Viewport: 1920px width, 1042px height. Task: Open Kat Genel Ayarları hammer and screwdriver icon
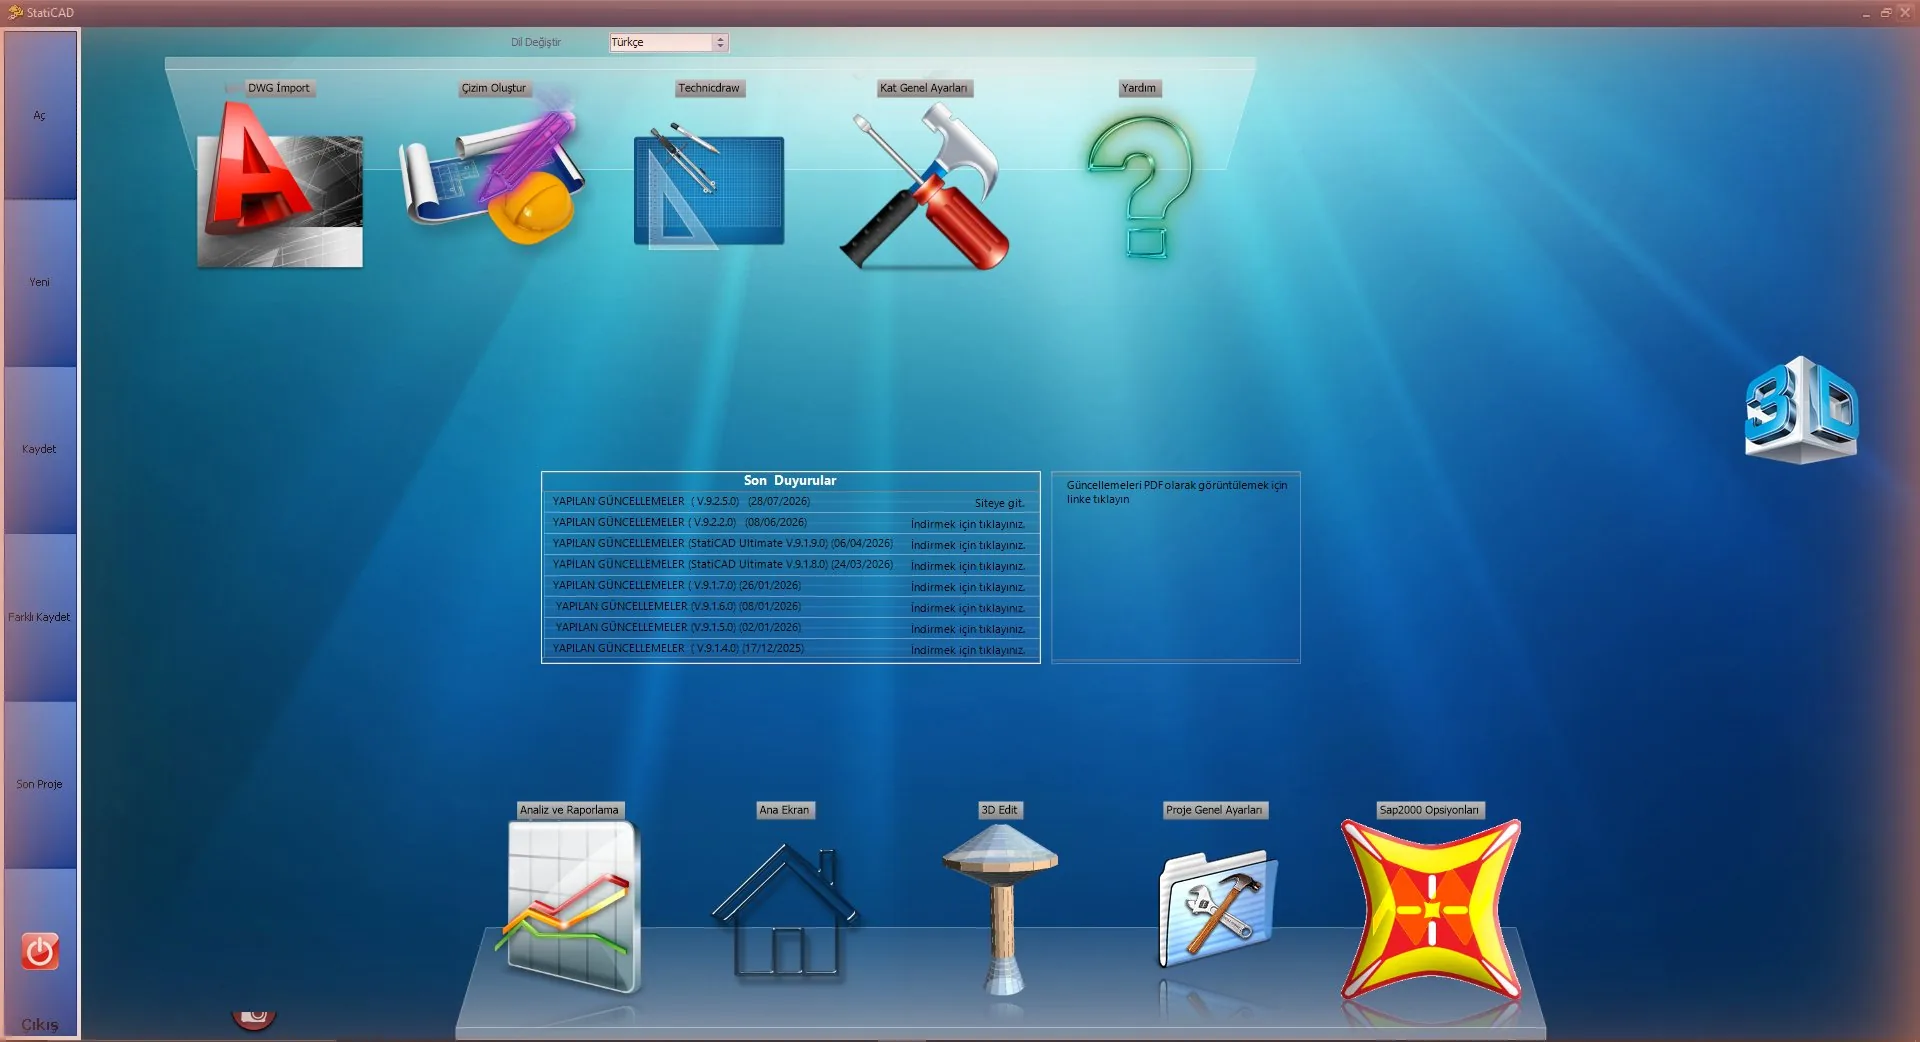924,188
